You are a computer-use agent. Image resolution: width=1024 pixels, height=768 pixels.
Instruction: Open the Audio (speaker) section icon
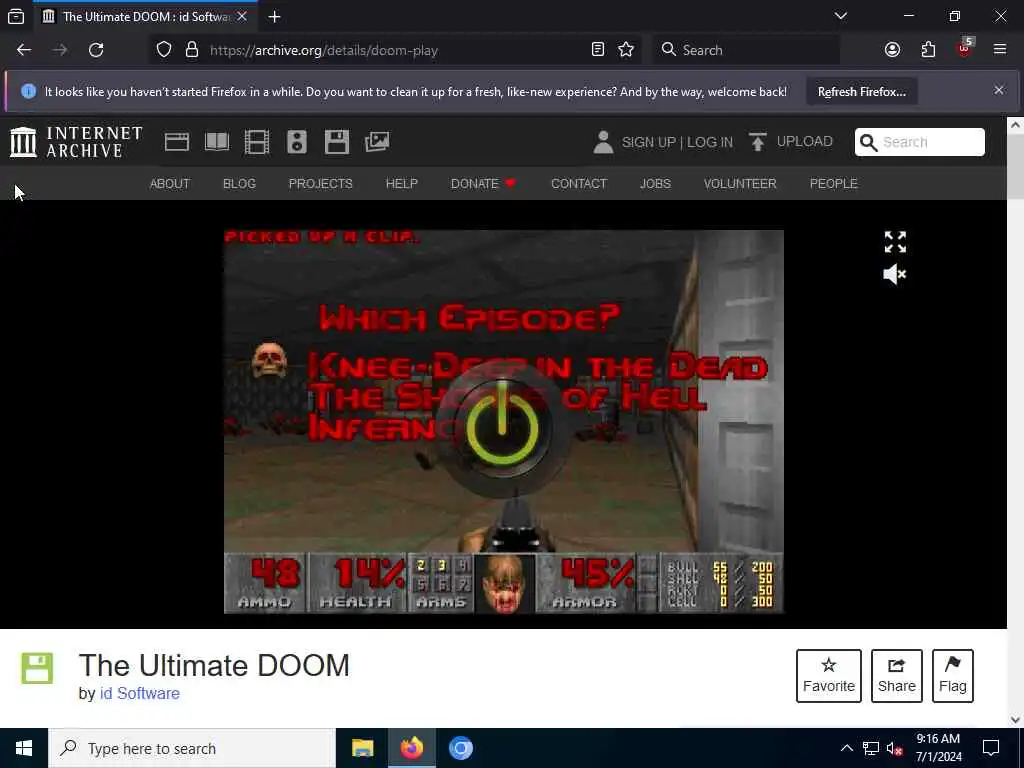click(x=296, y=142)
